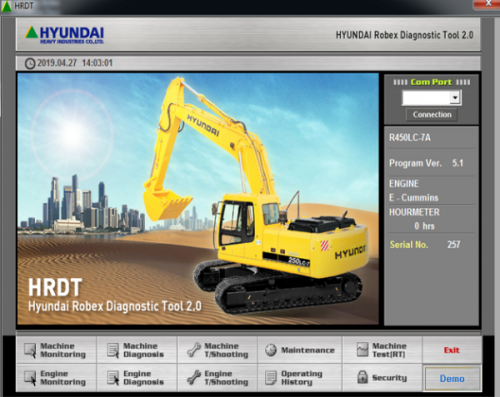Open Machine Test[RT] label
Image resolution: width=500 pixels, height=397 pixels.
389,350
